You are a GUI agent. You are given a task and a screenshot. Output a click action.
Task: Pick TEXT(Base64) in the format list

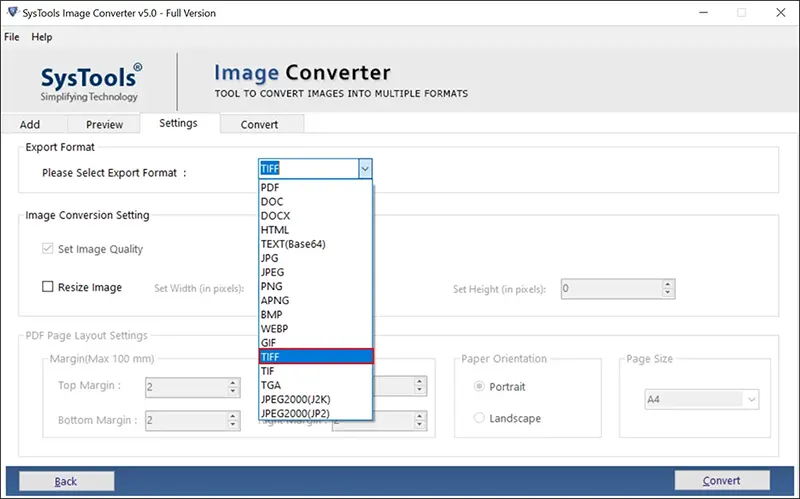point(315,244)
